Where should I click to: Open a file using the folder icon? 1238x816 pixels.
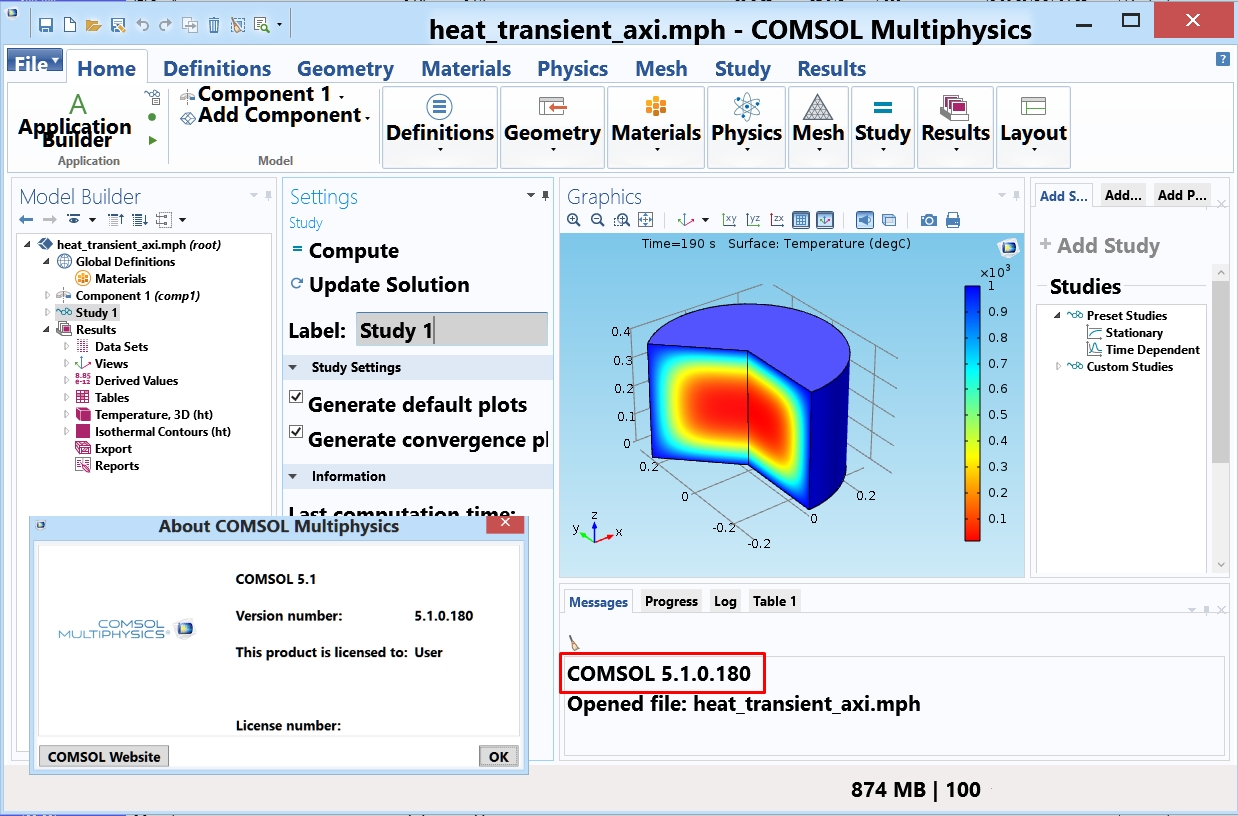point(93,25)
